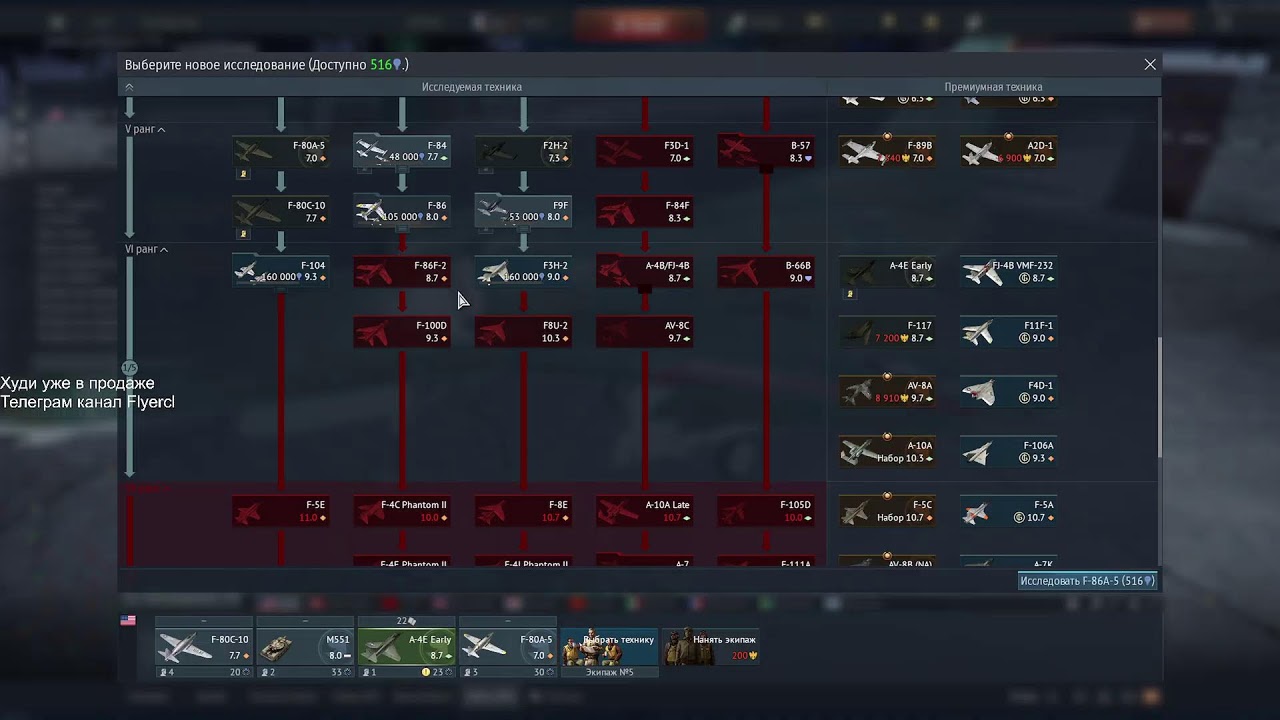Select the F-105D aircraft card
Screen dimensions: 1280x720
tap(765, 512)
